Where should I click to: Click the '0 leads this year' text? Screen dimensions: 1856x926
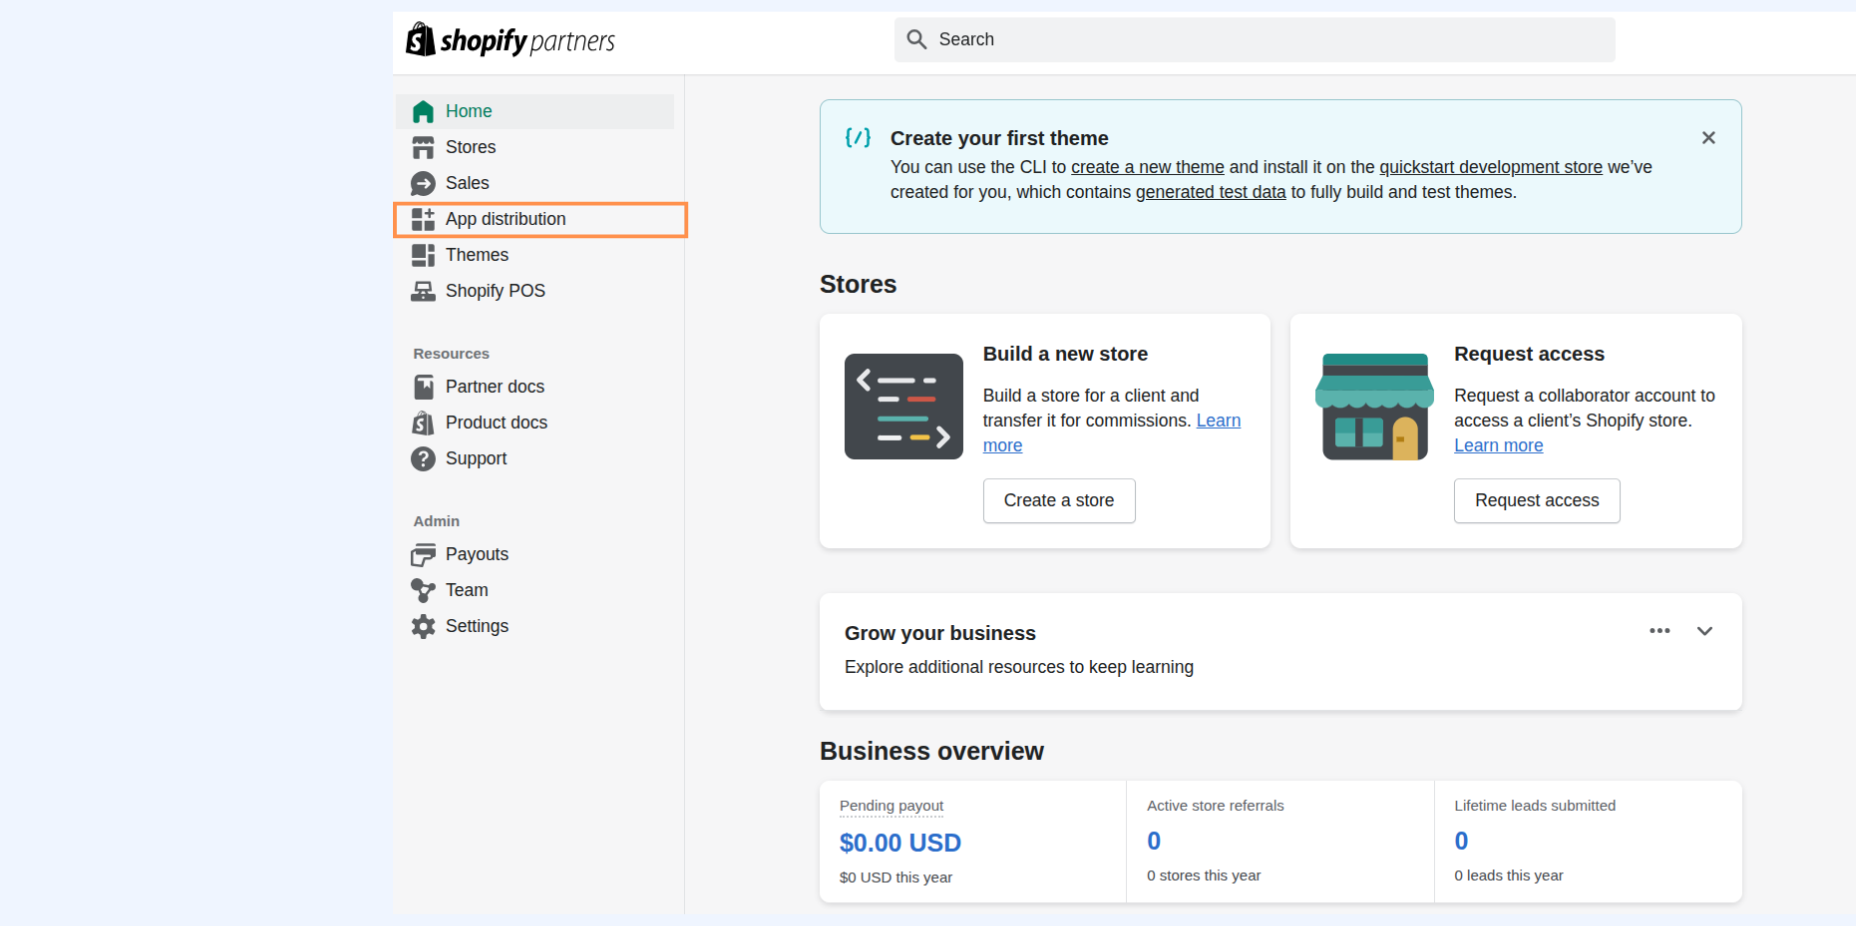click(1509, 876)
